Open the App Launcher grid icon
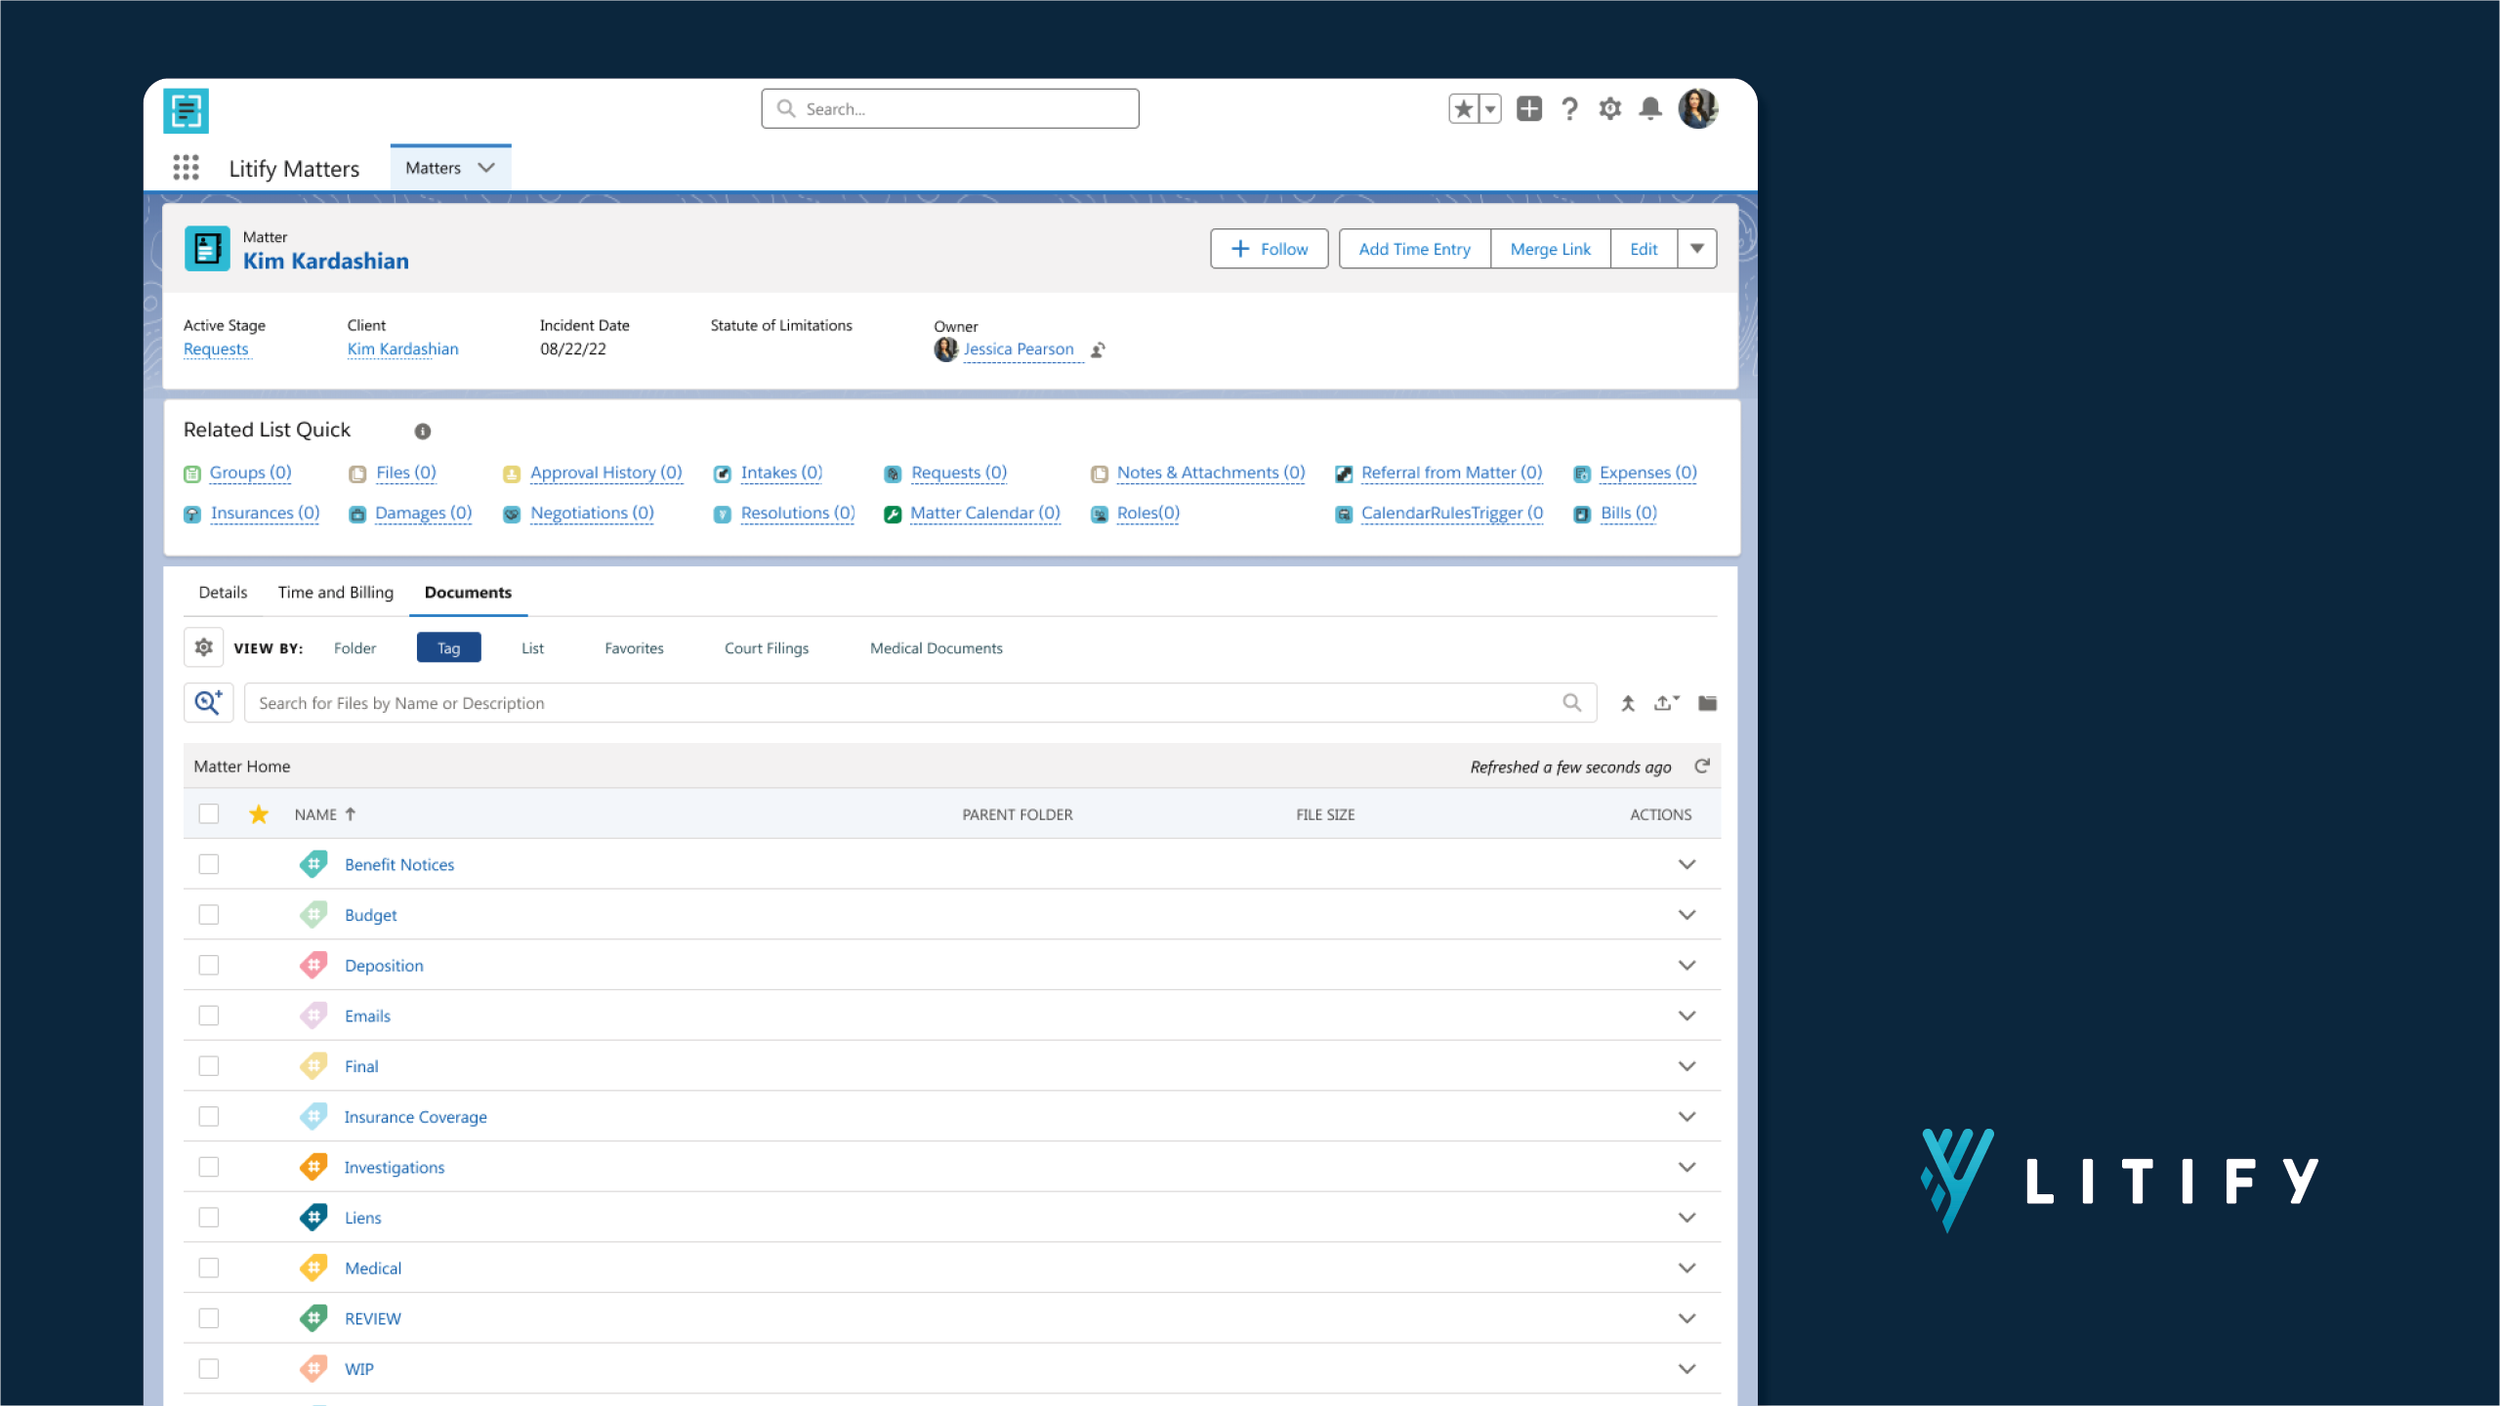This screenshot has height=1406, width=2500. pyautogui.click(x=186, y=167)
